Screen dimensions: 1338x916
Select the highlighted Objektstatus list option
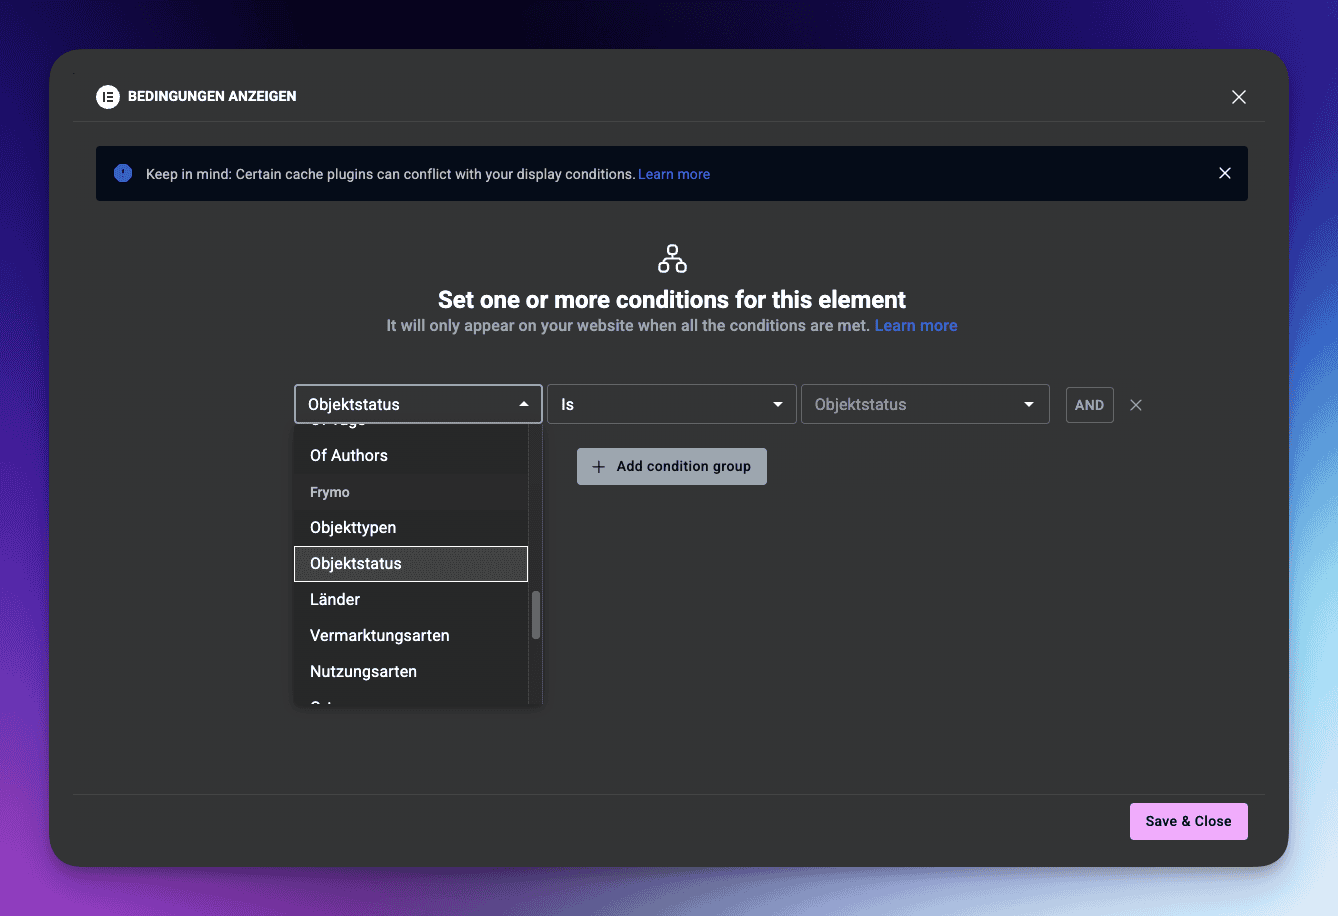(356, 564)
